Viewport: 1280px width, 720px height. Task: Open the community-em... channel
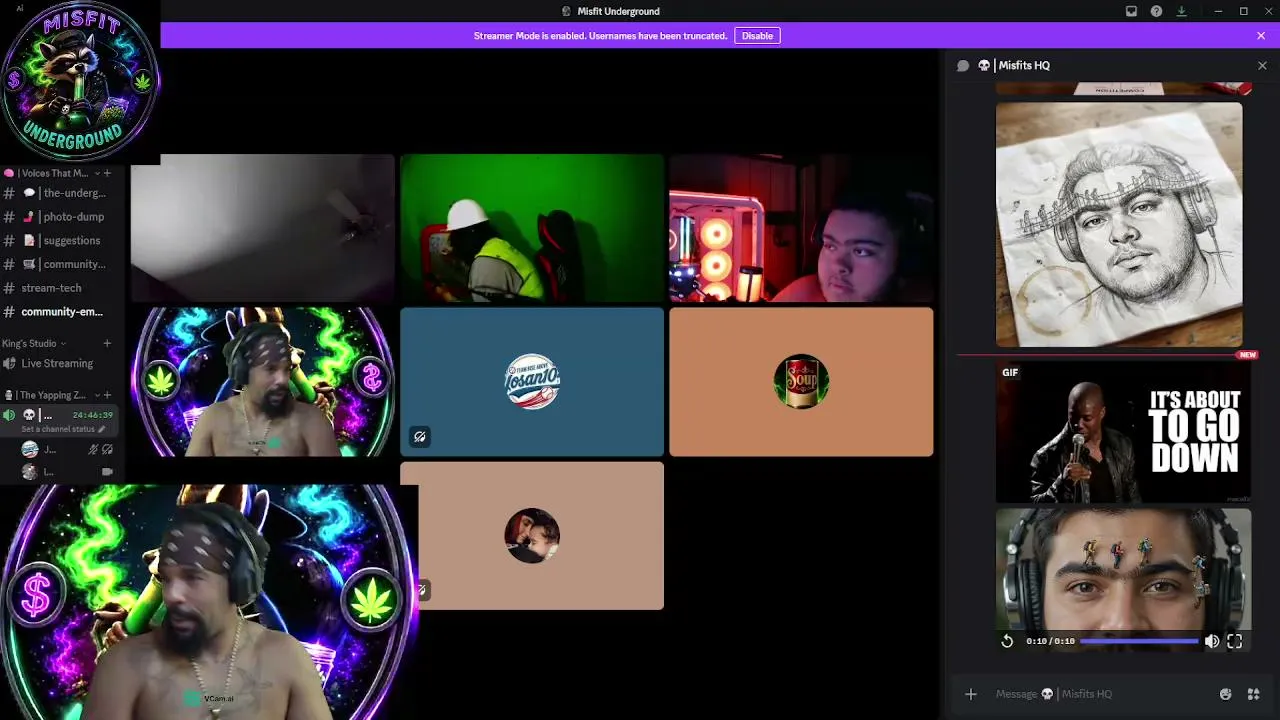[58, 312]
